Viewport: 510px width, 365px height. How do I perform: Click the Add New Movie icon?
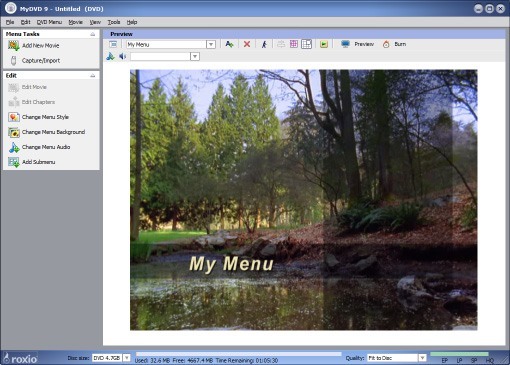pyautogui.click(x=14, y=46)
